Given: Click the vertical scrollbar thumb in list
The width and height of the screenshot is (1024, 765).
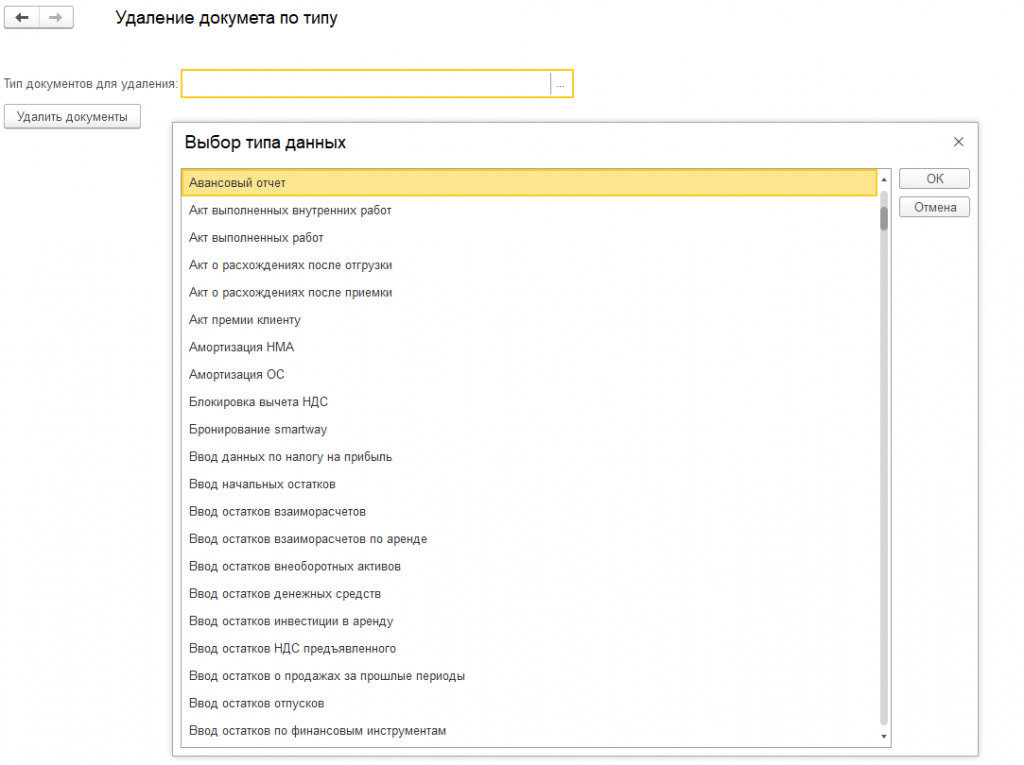Looking at the screenshot, I should pyautogui.click(x=884, y=218).
